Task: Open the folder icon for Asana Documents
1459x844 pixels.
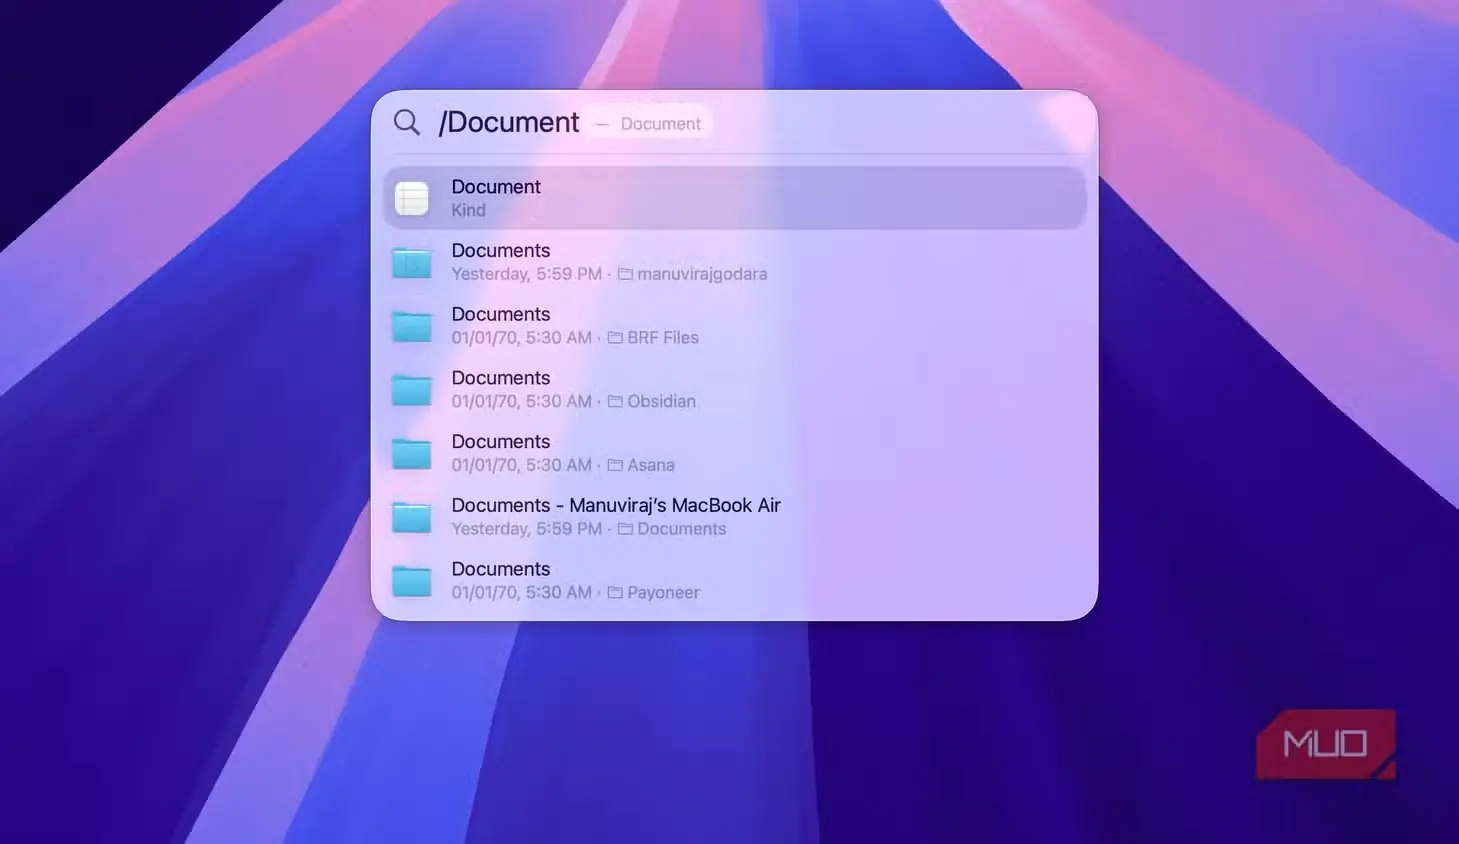Action: [x=412, y=453]
